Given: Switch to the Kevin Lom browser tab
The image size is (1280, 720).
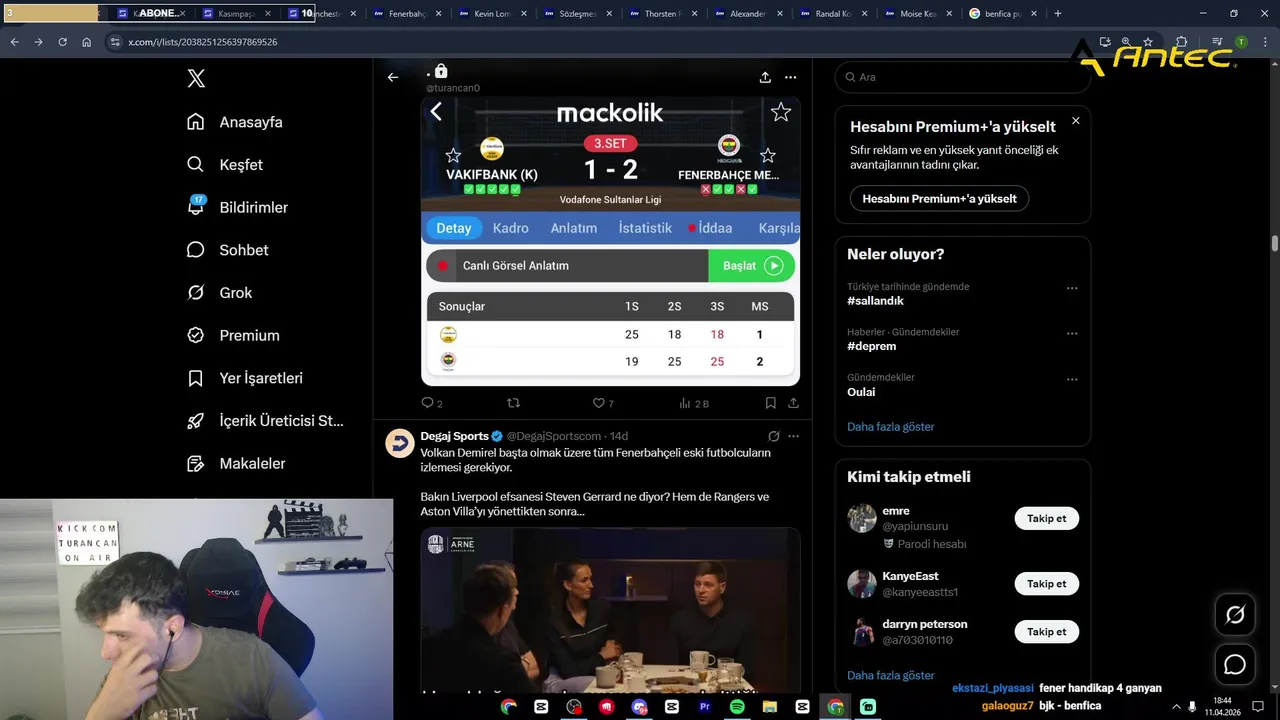Looking at the screenshot, I should coord(491,13).
